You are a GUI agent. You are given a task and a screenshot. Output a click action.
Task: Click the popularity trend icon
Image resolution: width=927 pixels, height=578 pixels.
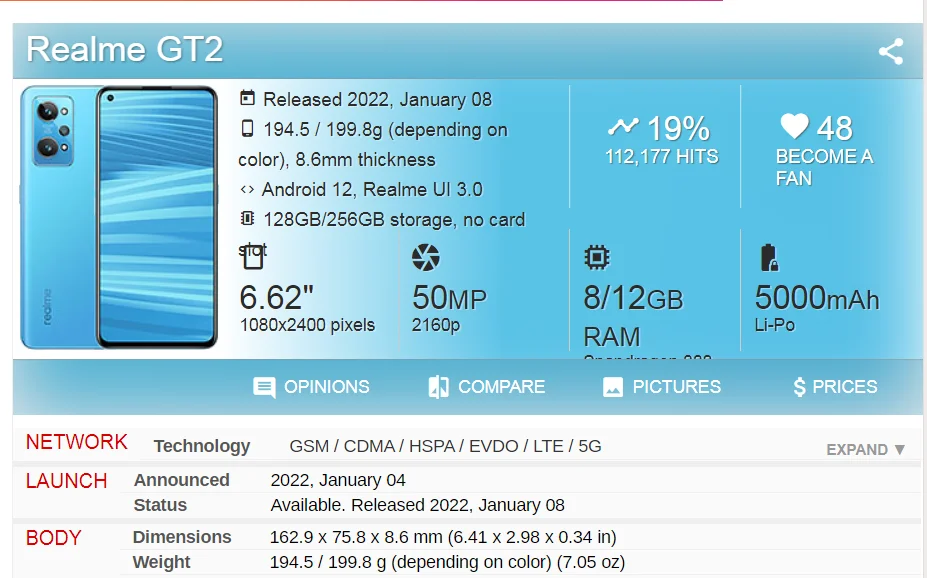[623, 126]
